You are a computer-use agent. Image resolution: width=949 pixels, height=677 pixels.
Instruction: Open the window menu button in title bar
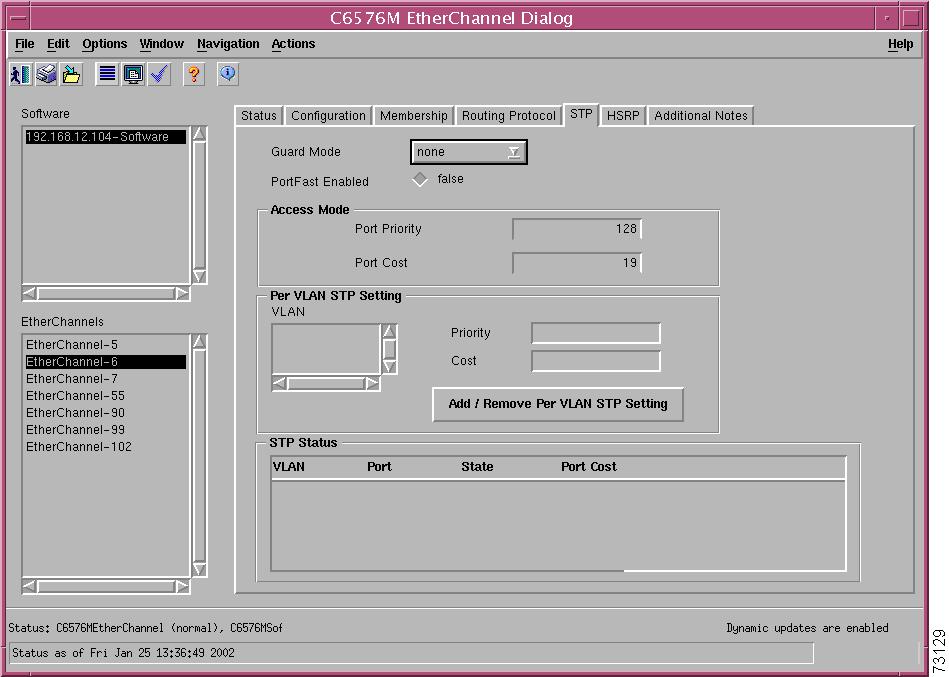18,18
